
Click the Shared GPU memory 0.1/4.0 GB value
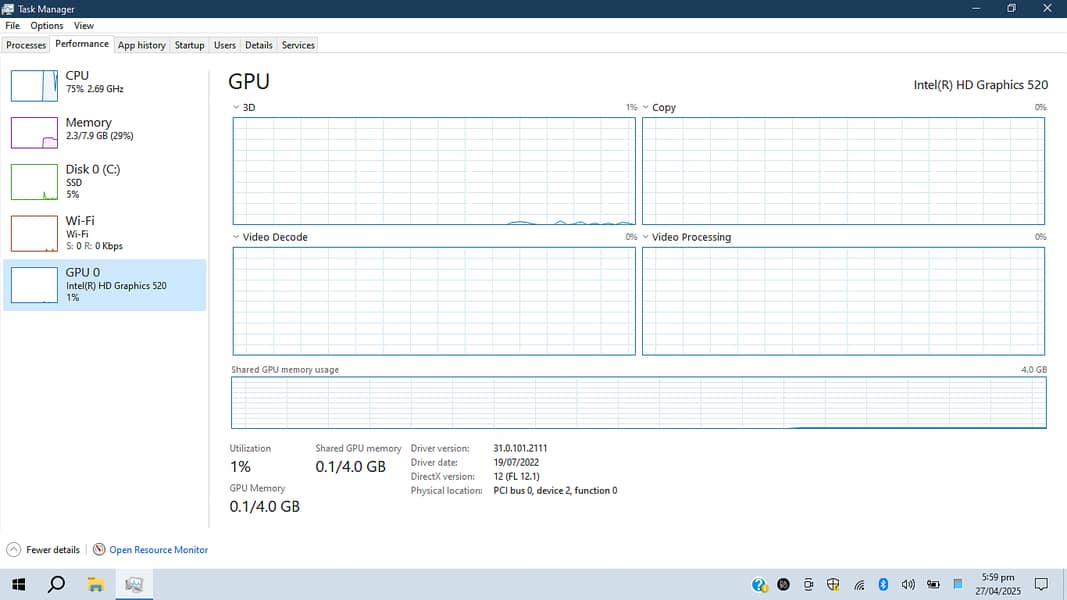click(350, 467)
